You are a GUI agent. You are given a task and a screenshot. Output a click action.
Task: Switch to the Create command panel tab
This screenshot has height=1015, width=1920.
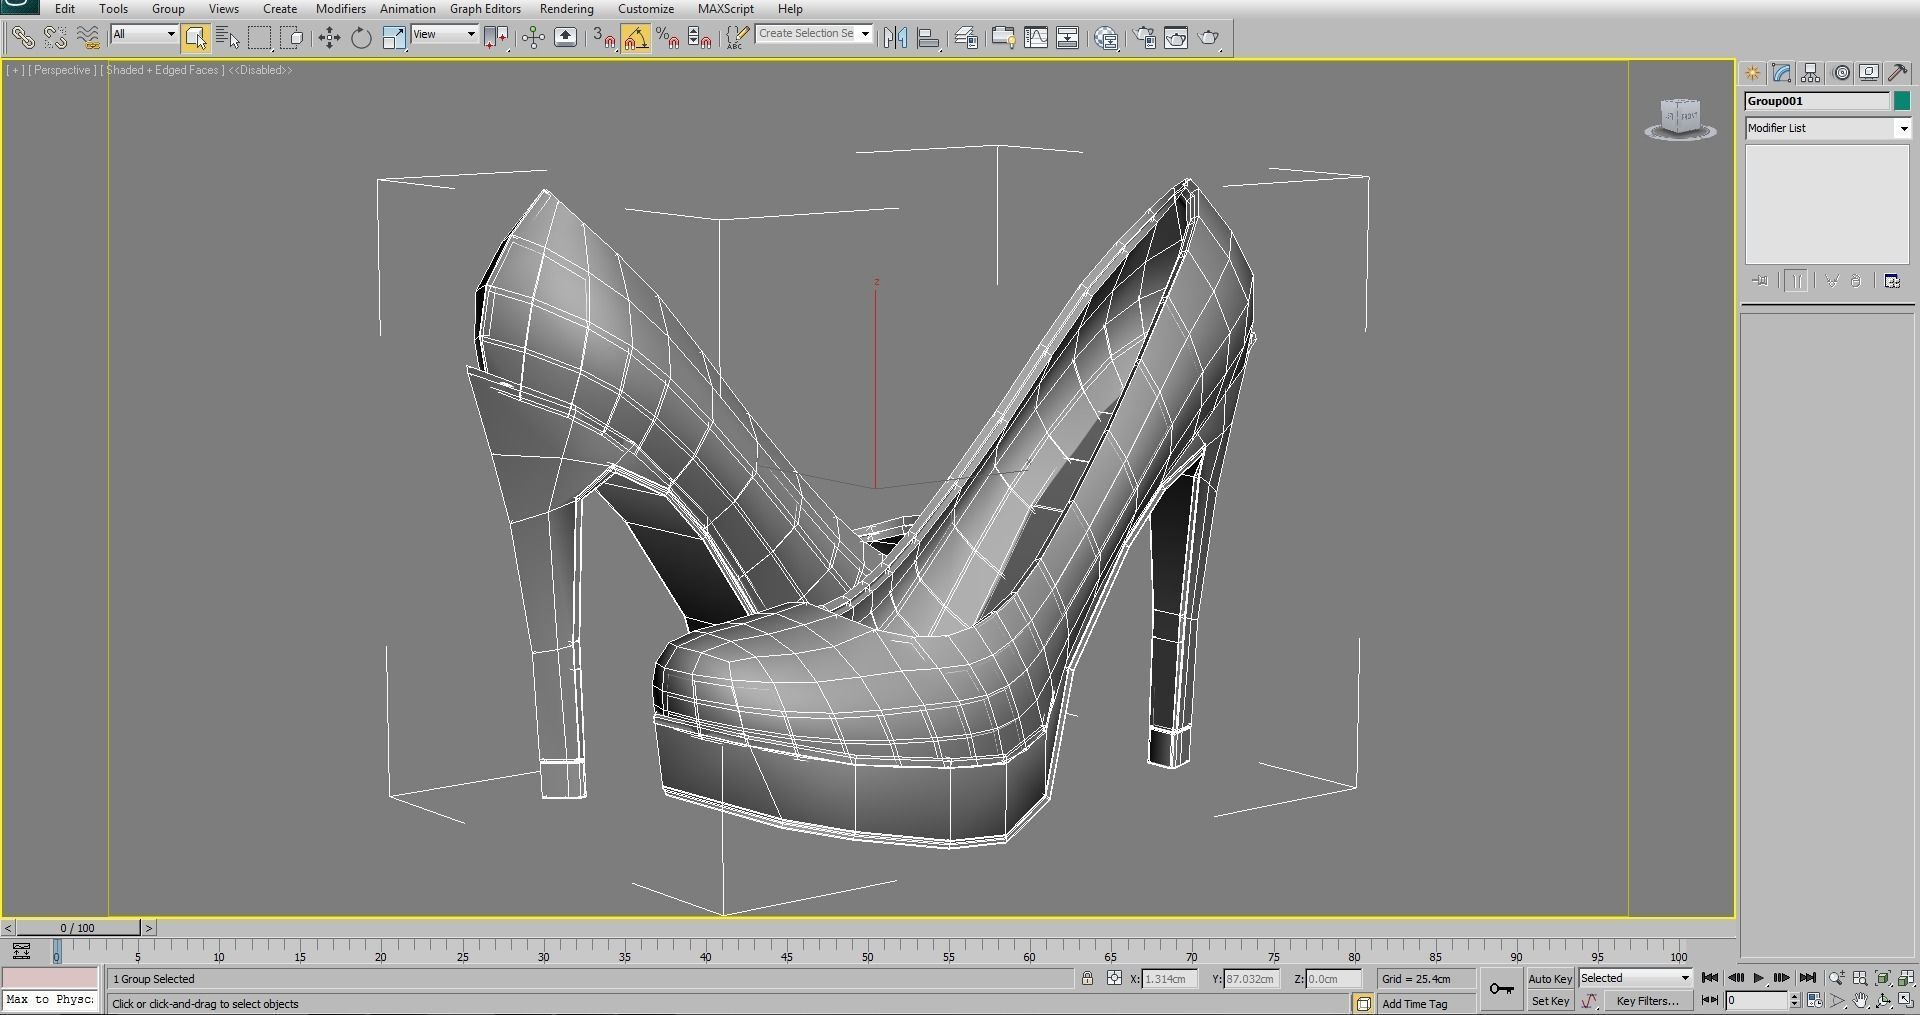click(x=1753, y=73)
